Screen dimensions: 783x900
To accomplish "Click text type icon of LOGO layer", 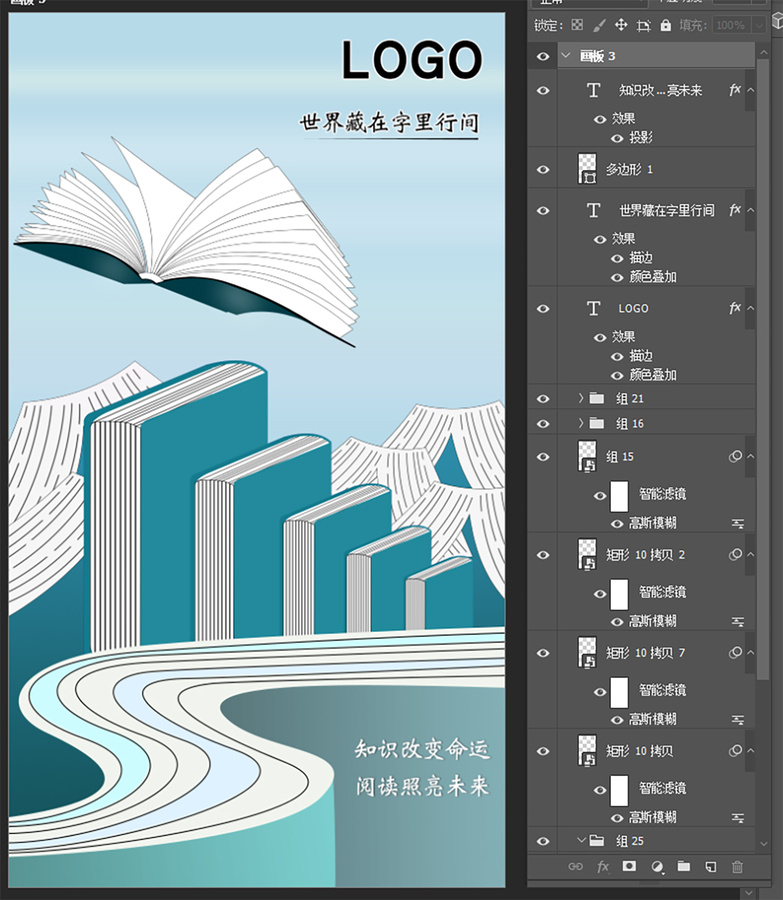I will click(594, 308).
